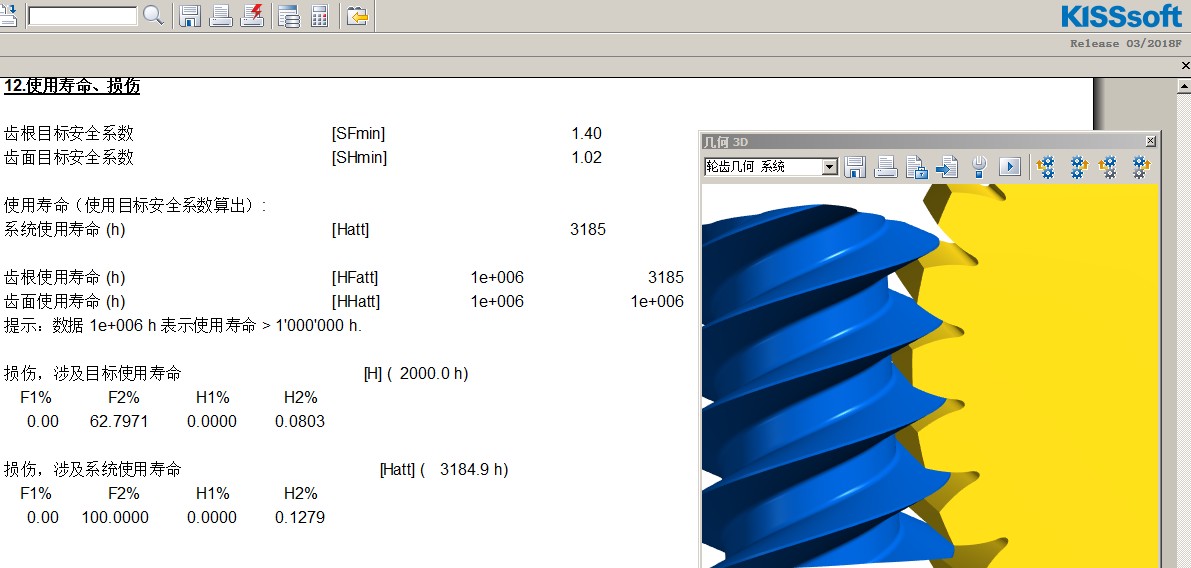This screenshot has width=1191, height=568.
Task: Print the report using the printer icon
Action: (221, 15)
